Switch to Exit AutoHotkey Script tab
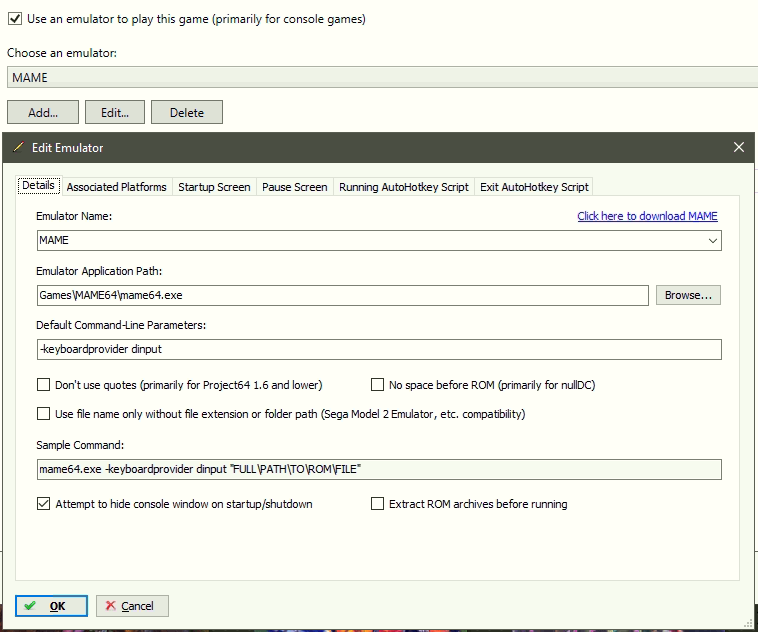This screenshot has height=632, width=758. point(534,187)
